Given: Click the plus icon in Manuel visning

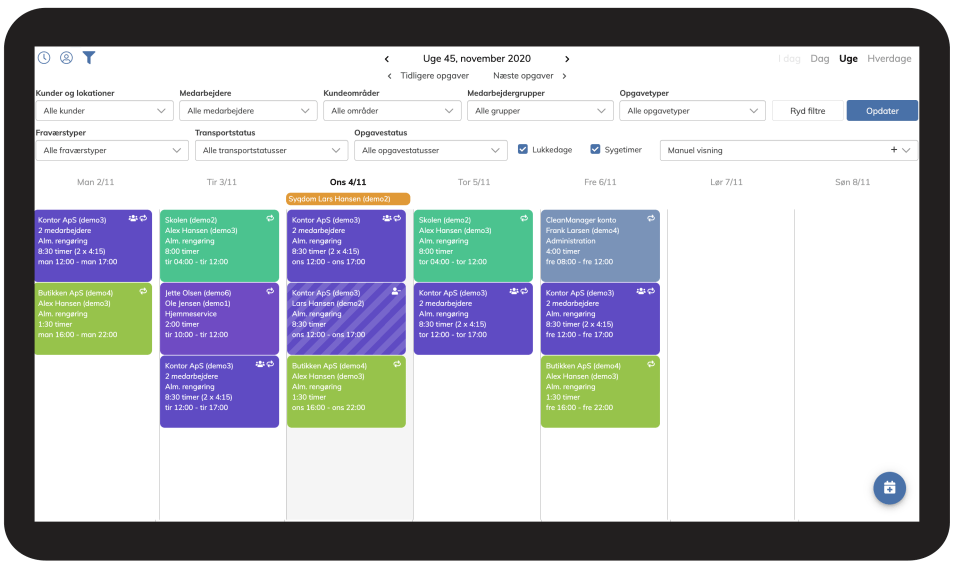Looking at the screenshot, I should click(x=893, y=150).
